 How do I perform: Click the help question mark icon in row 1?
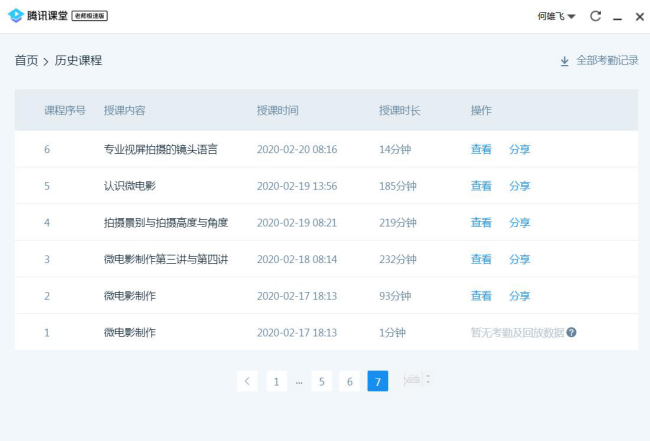click(x=571, y=332)
